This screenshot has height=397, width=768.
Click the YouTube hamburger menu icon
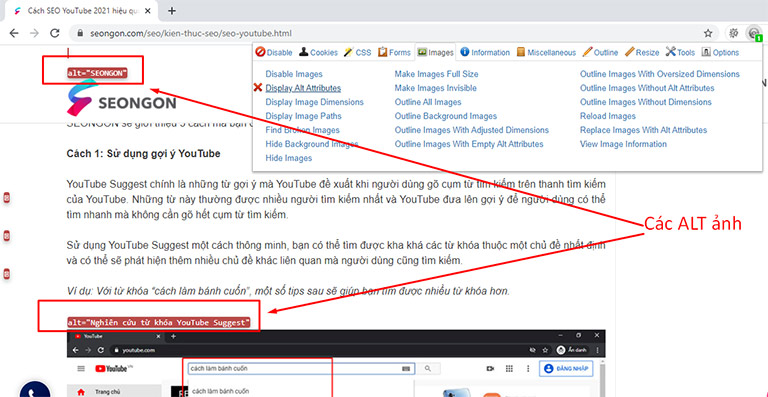(x=81, y=369)
